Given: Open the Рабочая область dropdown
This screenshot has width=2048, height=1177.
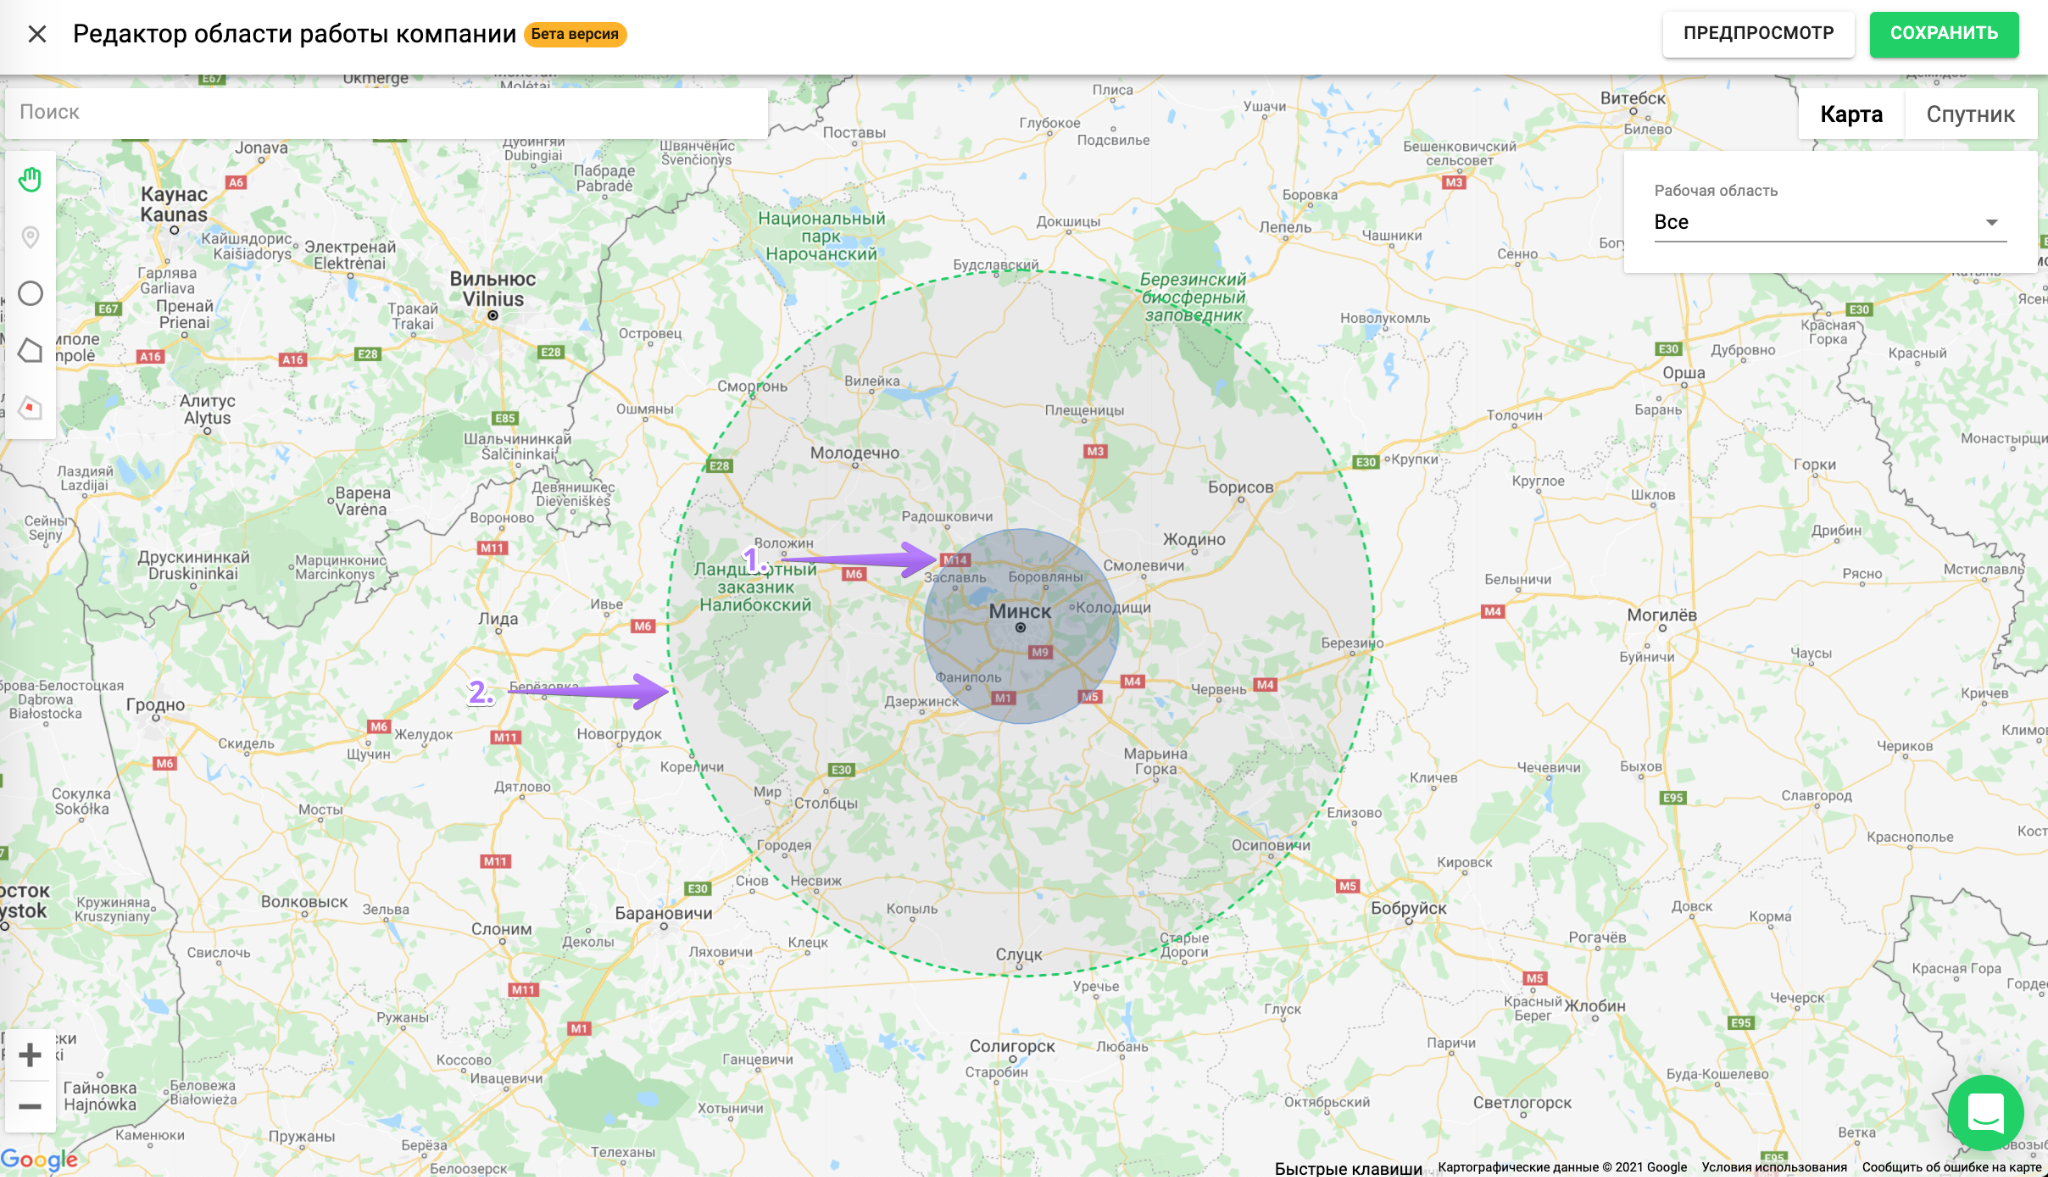Looking at the screenshot, I should (x=1829, y=222).
